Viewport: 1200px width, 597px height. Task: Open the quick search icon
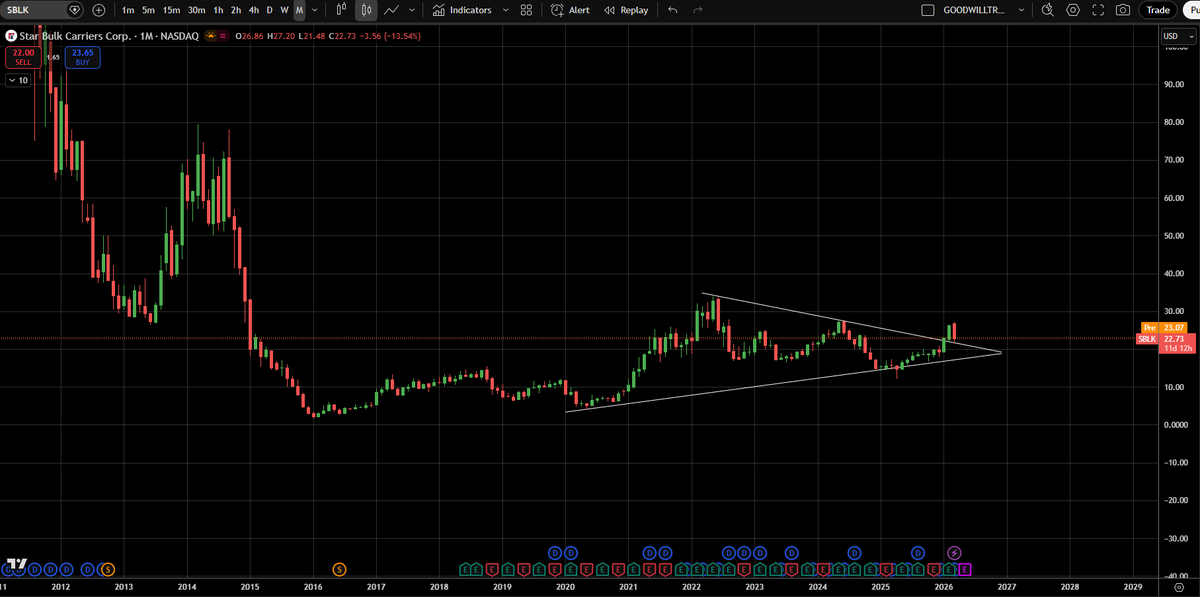(x=1048, y=10)
